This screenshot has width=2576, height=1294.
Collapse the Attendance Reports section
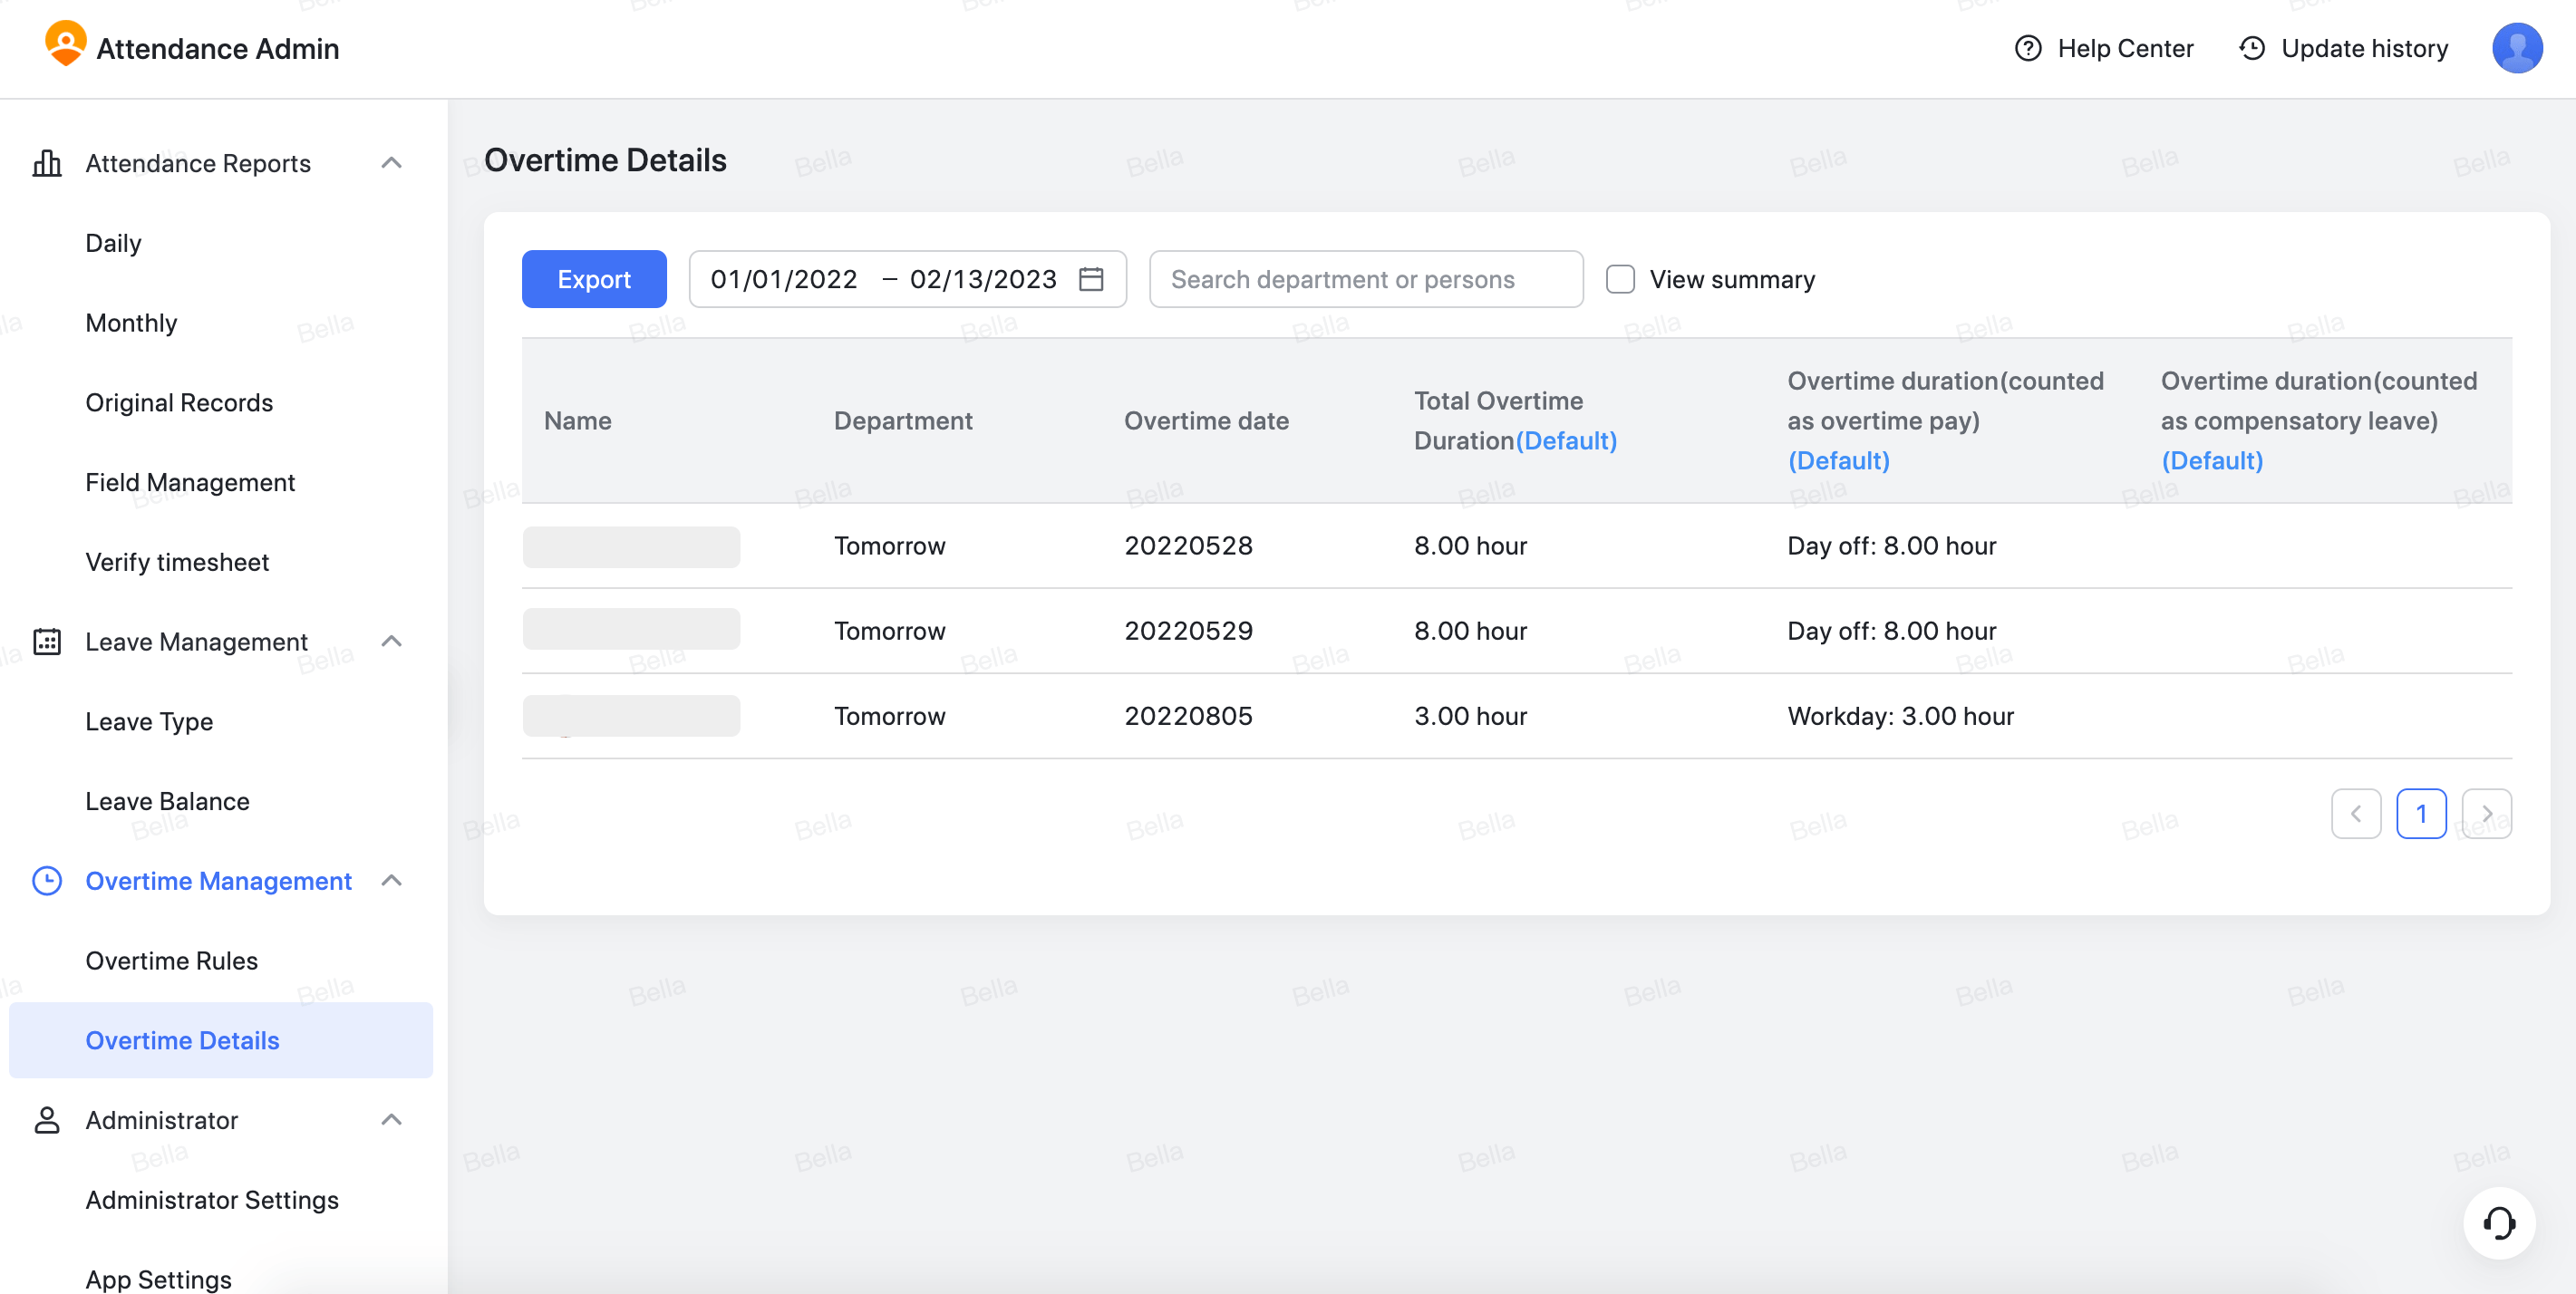click(x=392, y=163)
